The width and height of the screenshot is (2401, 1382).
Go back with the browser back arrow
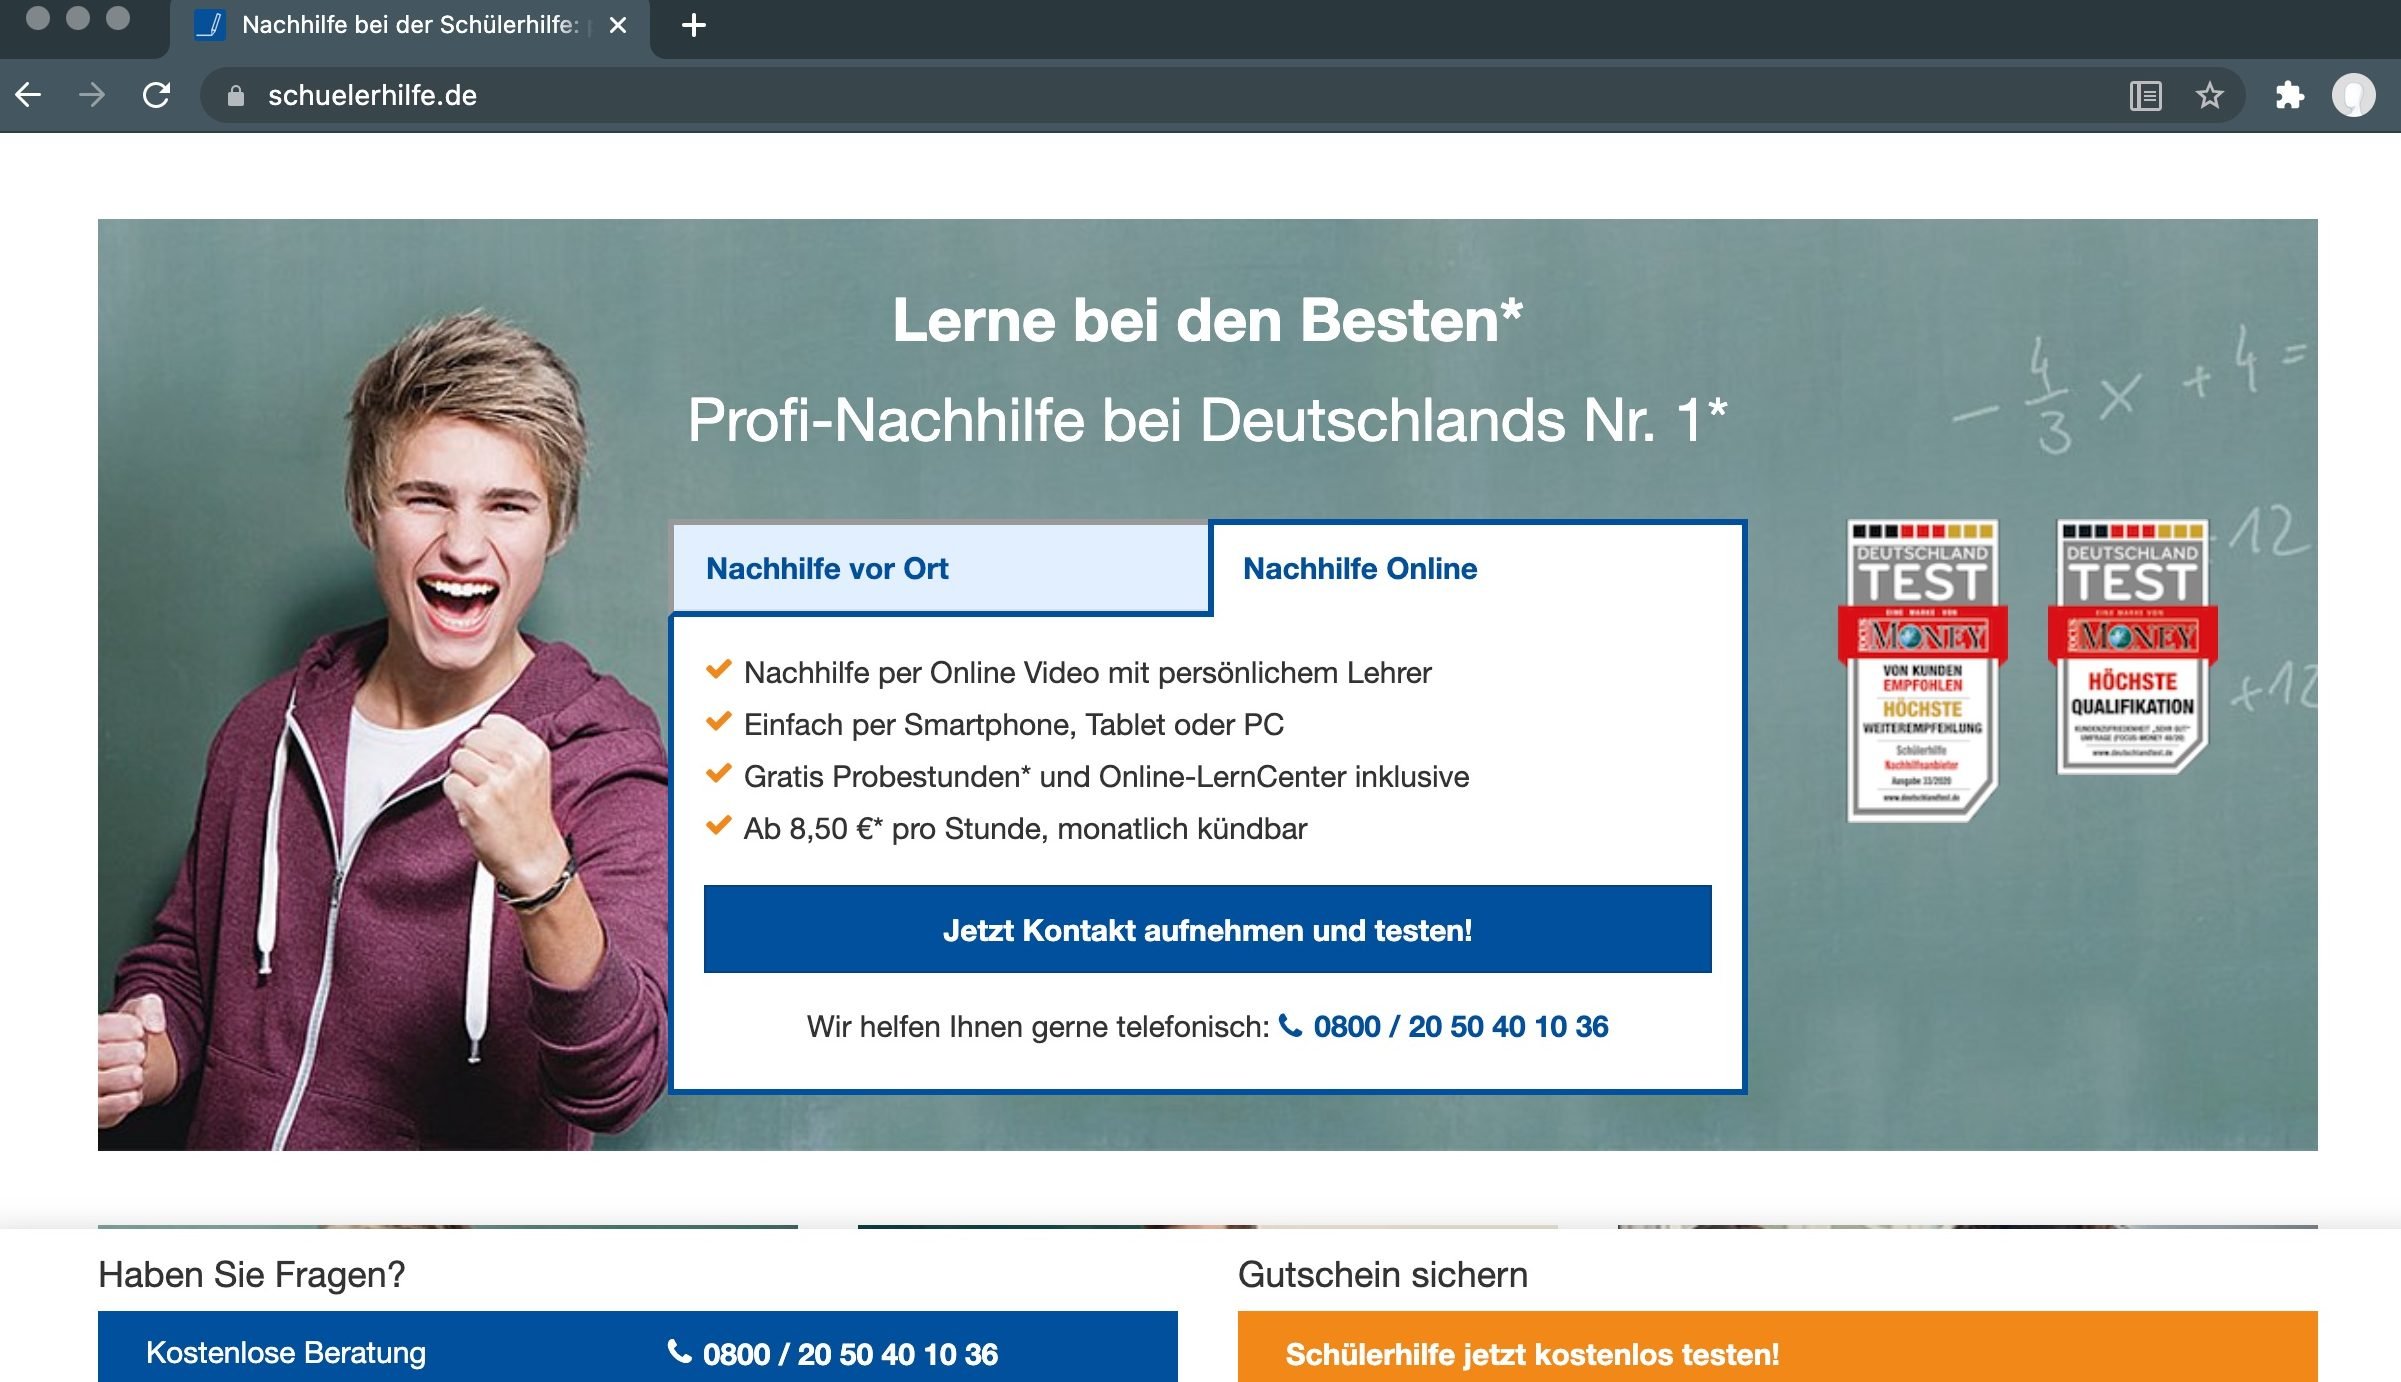coord(28,95)
